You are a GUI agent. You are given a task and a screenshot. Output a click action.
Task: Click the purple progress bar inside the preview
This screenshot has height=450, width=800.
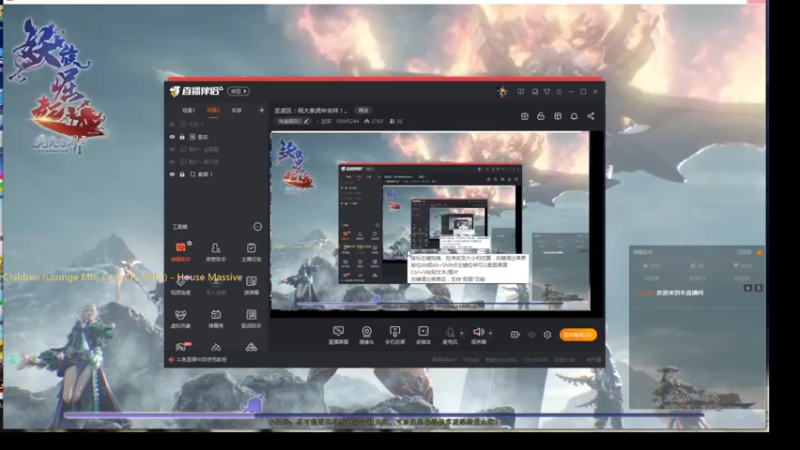(430, 304)
